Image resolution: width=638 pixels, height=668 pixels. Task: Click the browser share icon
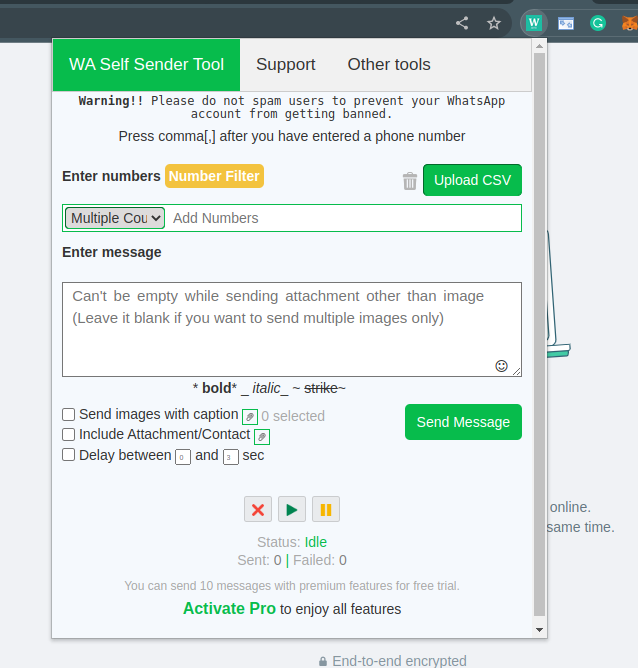(462, 23)
